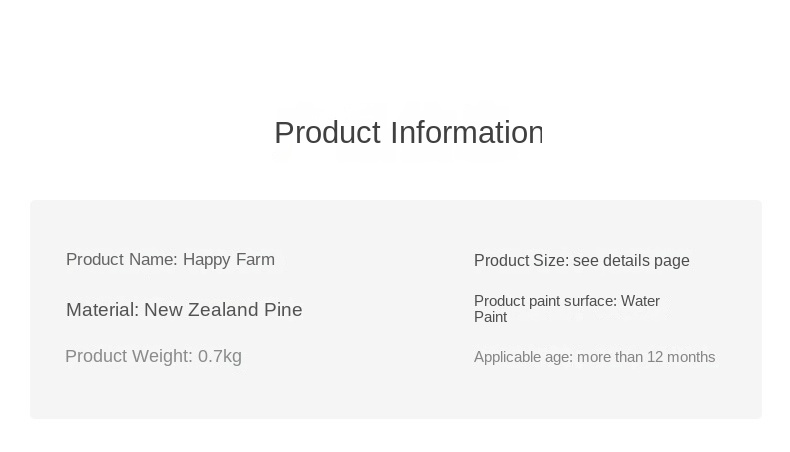Viewport: 790px width, 452px height.
Task: Click the word "Water" in the paint surface line
Action: [x=640, y=301]
